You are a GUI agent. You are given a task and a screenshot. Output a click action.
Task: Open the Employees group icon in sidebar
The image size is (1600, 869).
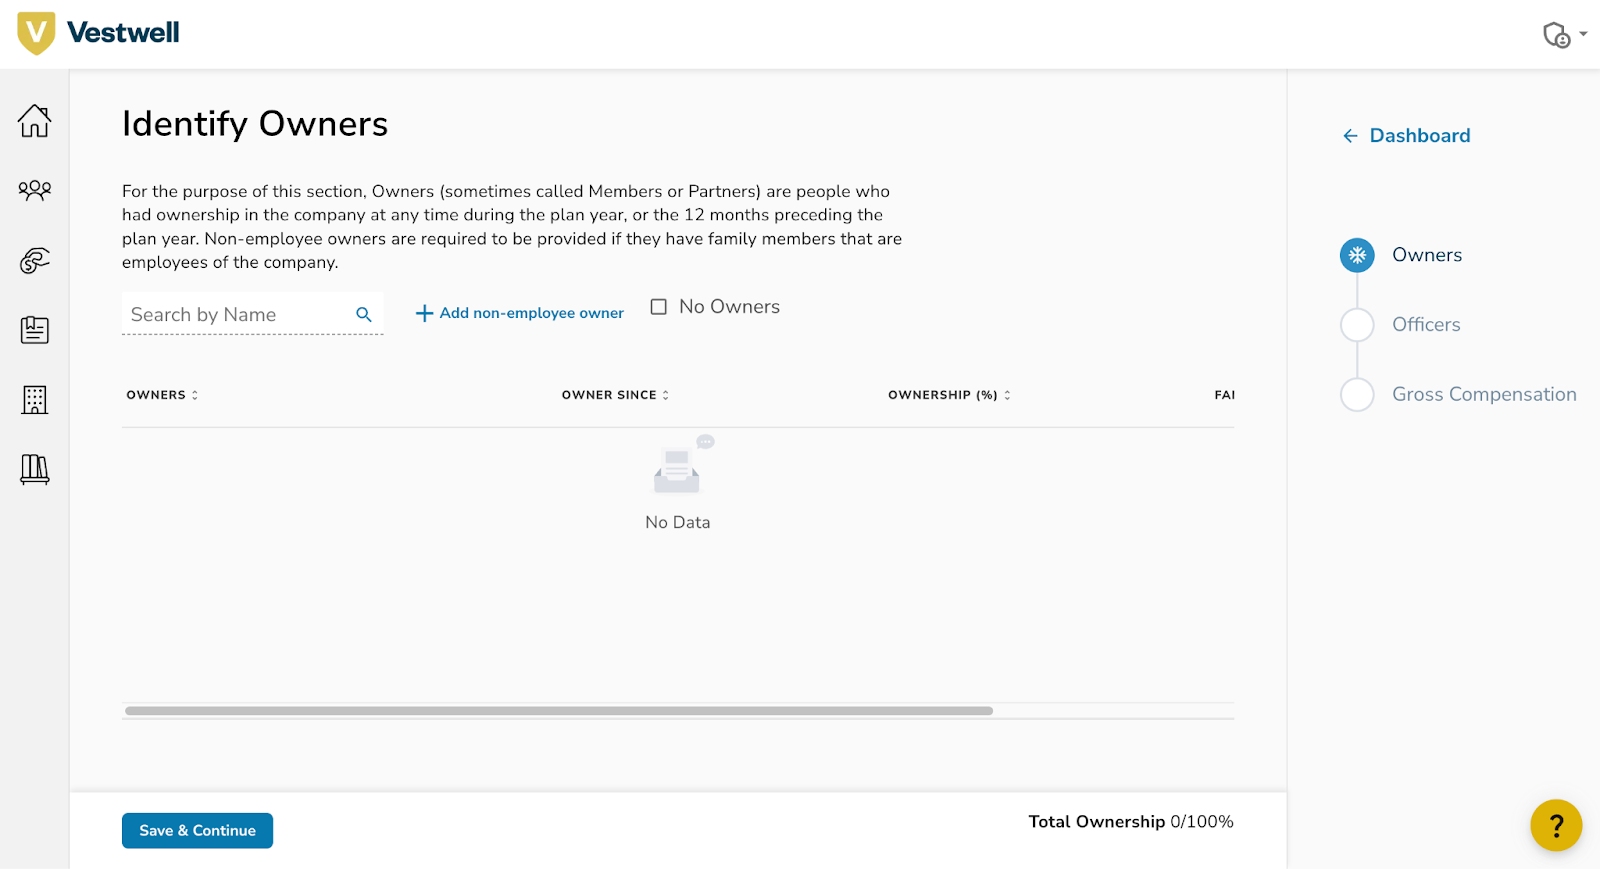point(35,190)
